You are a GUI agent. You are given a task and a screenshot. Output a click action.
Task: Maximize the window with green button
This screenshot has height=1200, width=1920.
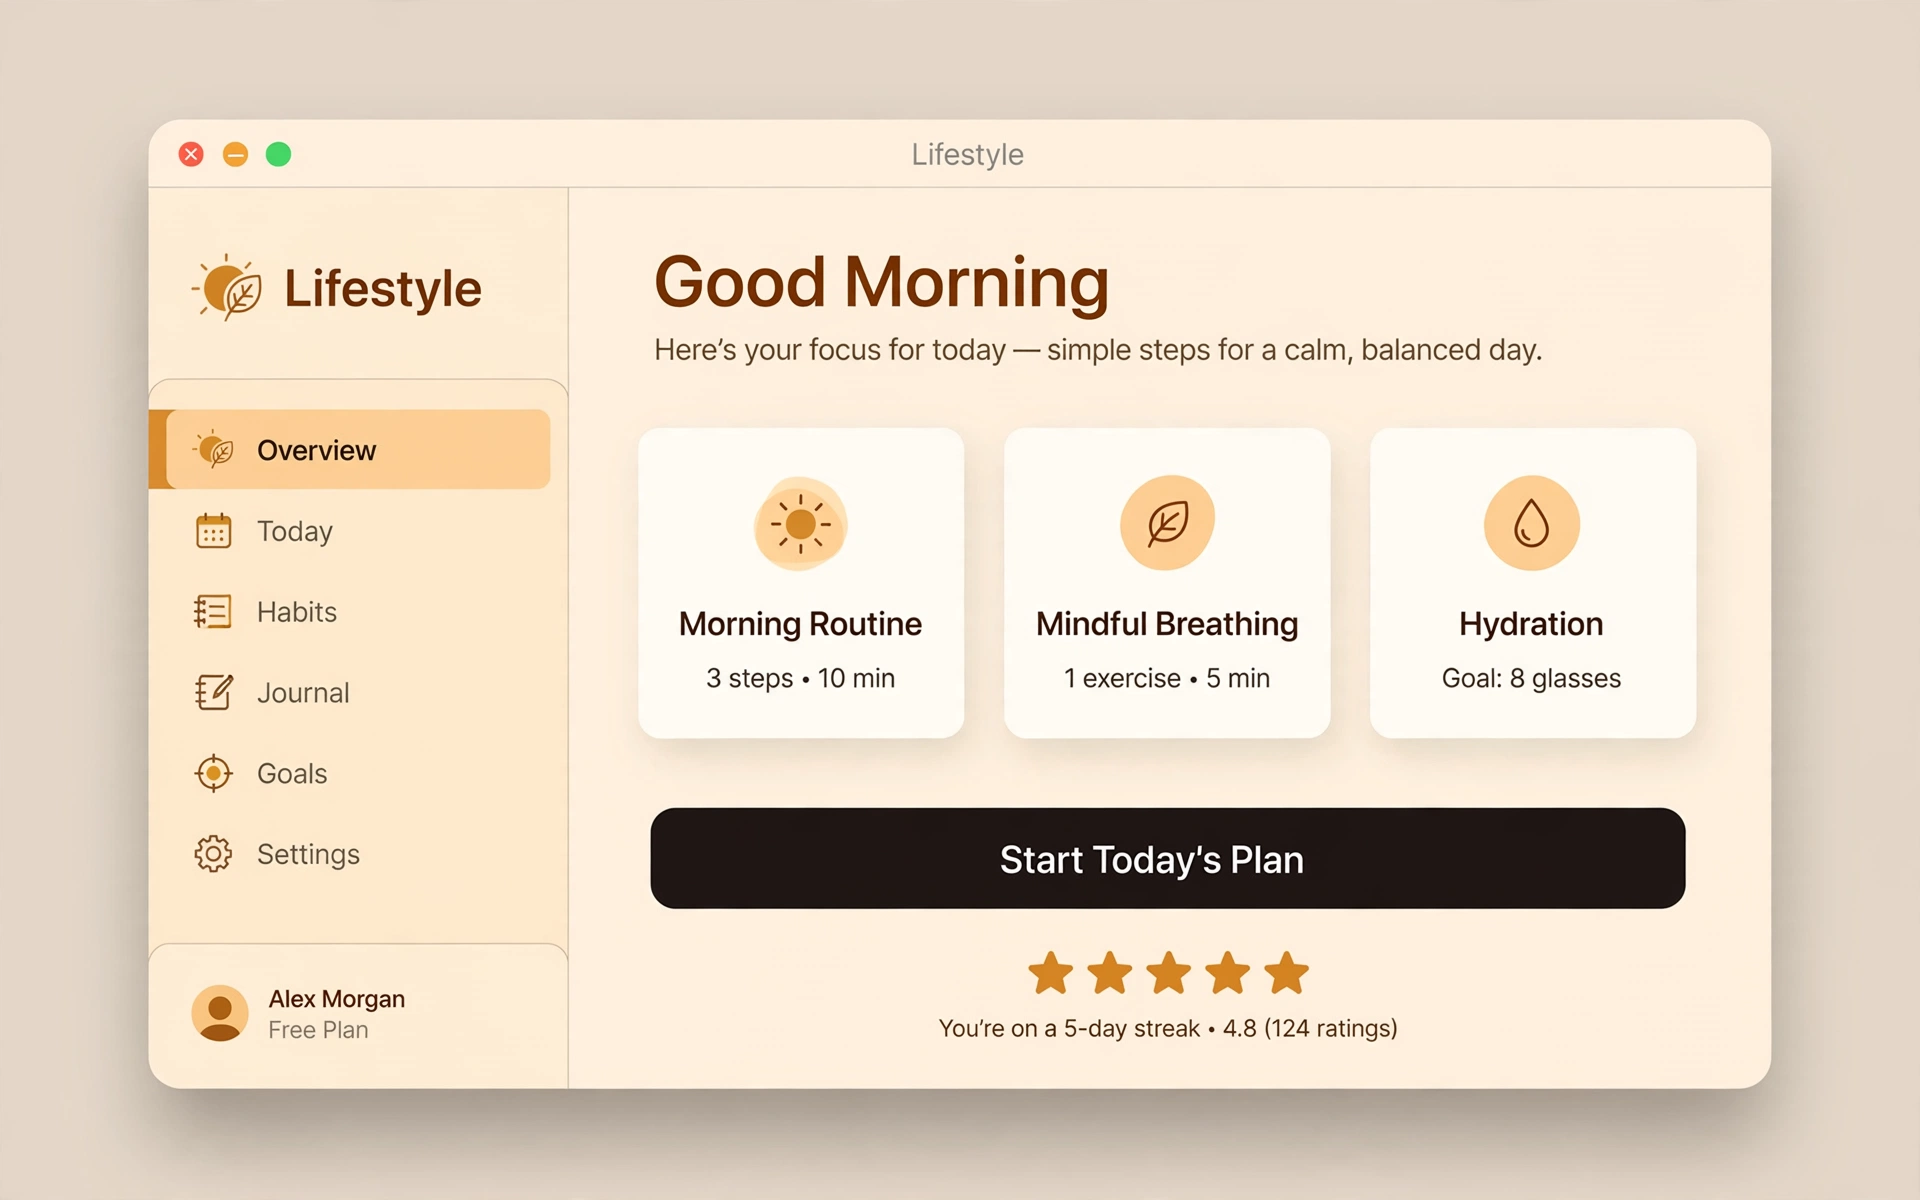[x=279, y=154]
